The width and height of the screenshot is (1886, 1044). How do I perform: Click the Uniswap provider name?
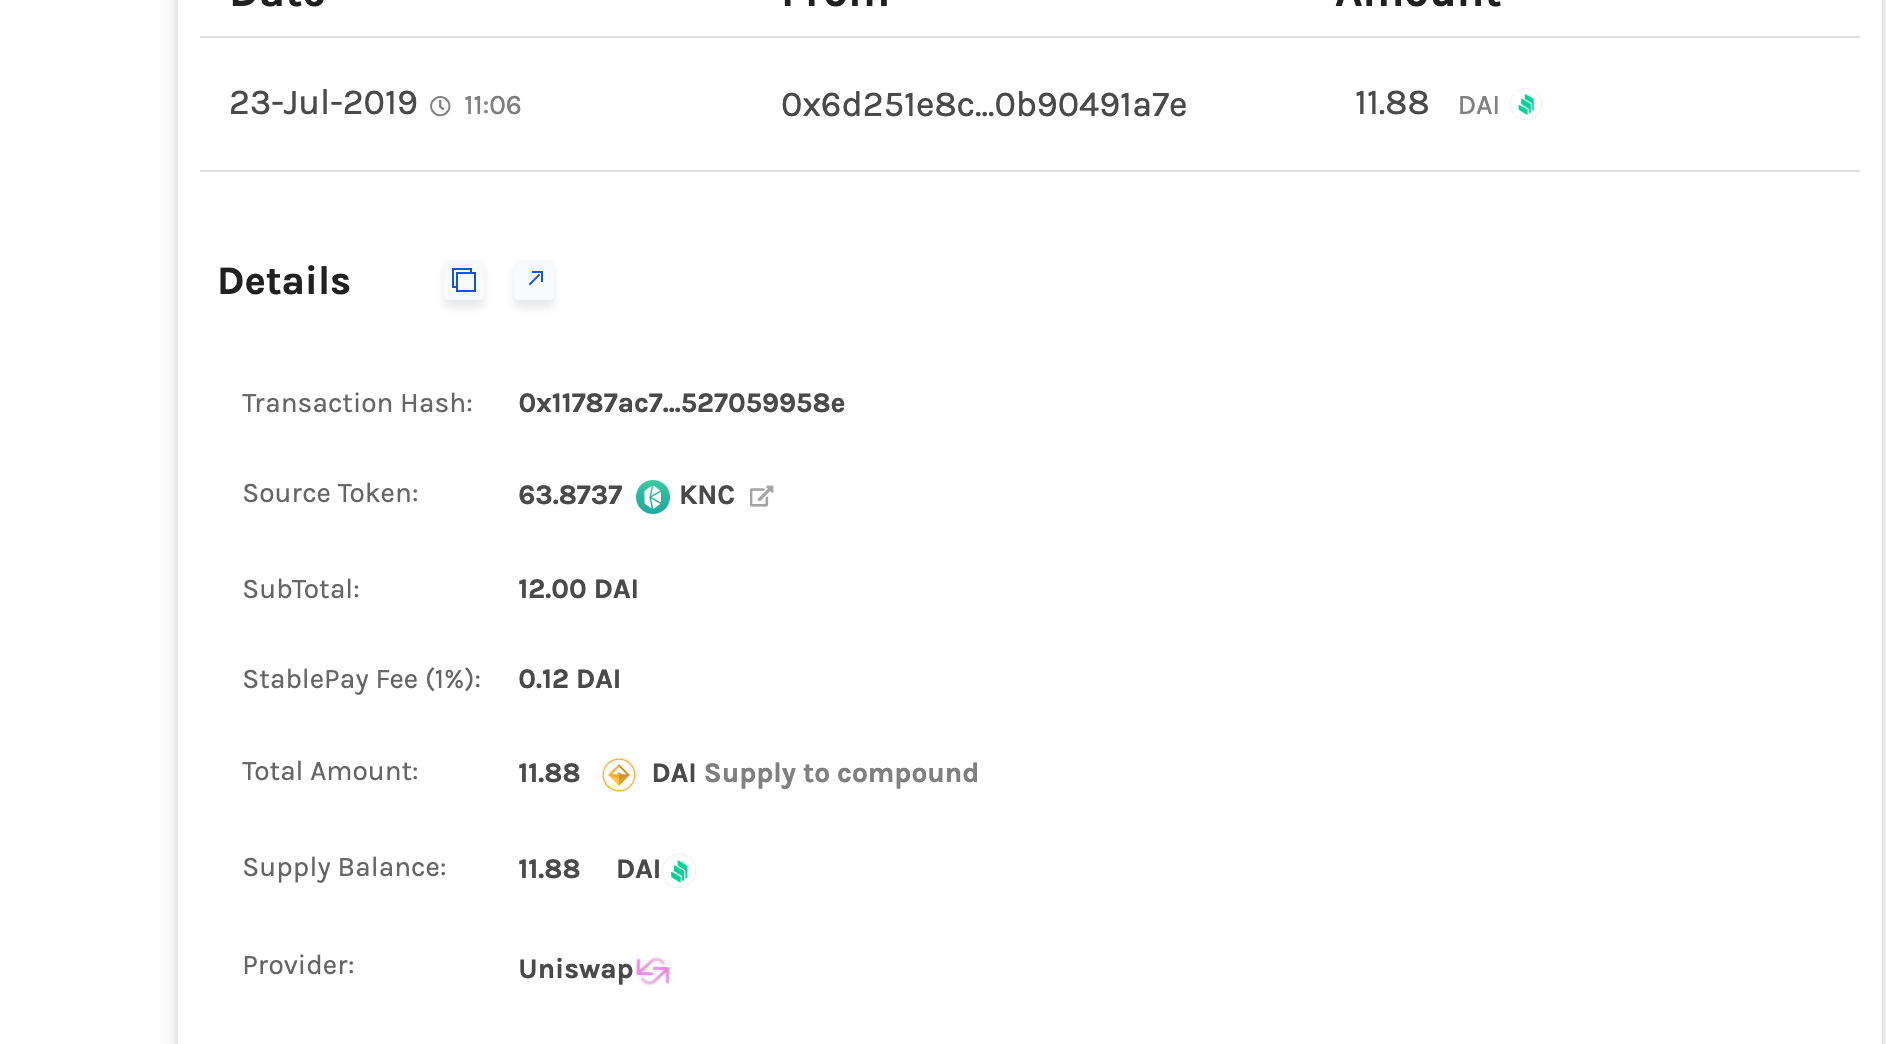pyautogui.click(x=575, y=969)
